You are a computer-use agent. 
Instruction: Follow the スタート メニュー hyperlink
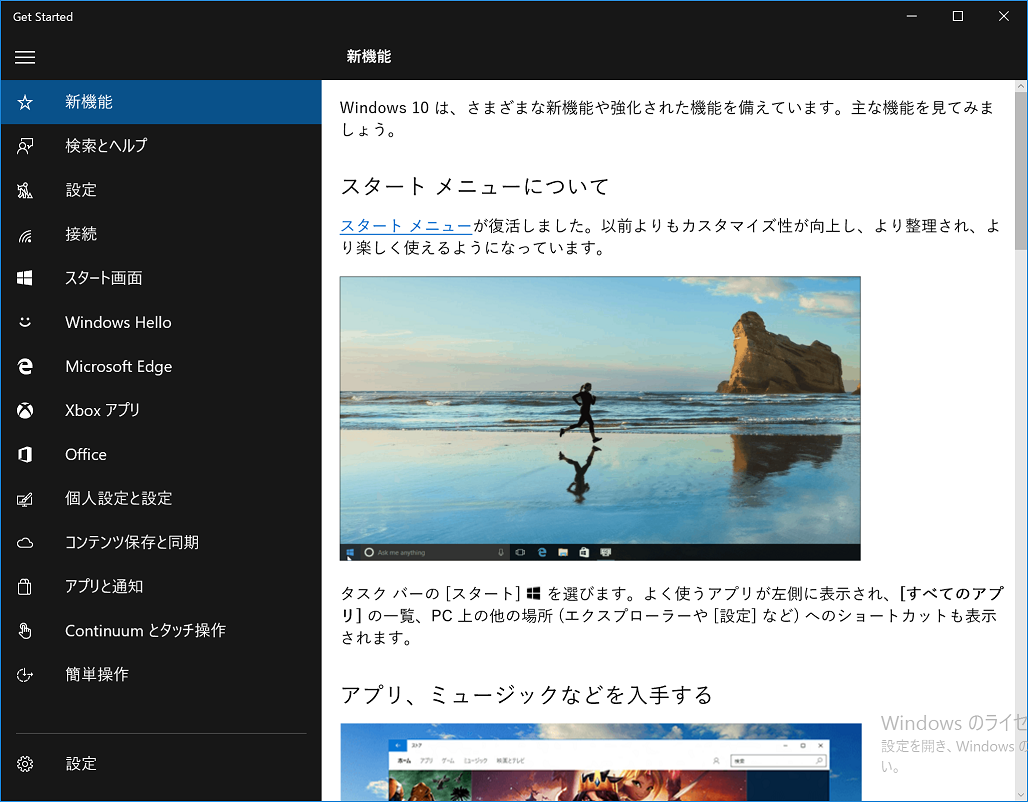pyautogui.click(x=406, y=226)
